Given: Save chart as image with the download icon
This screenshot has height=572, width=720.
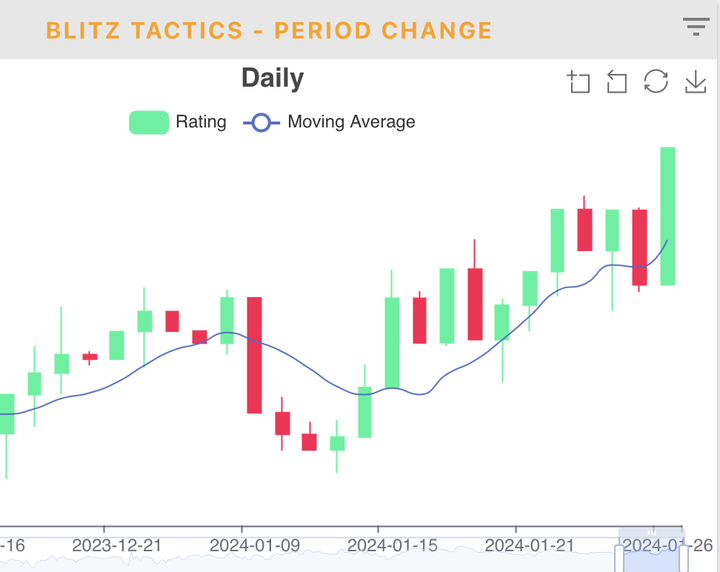Looking at the screenshot, I should point(696,82).
